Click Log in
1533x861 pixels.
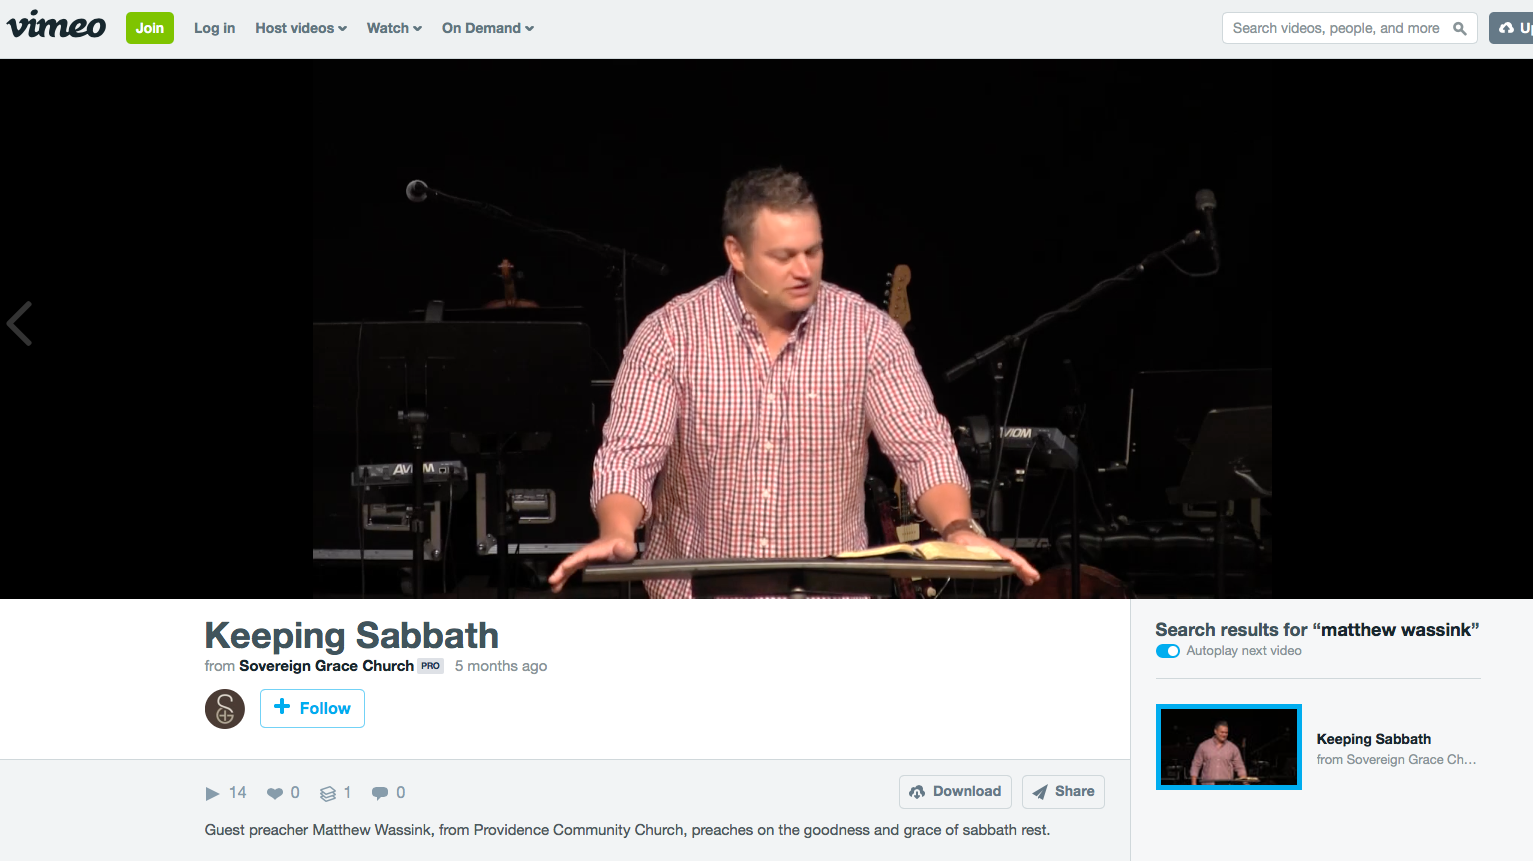(x=214, y=28)
